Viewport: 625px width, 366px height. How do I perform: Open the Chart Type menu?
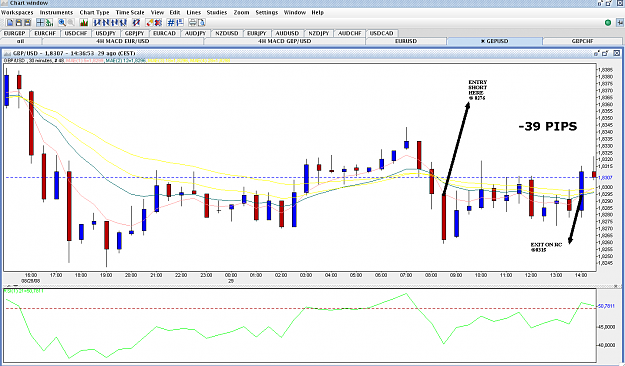pos(94,12)
